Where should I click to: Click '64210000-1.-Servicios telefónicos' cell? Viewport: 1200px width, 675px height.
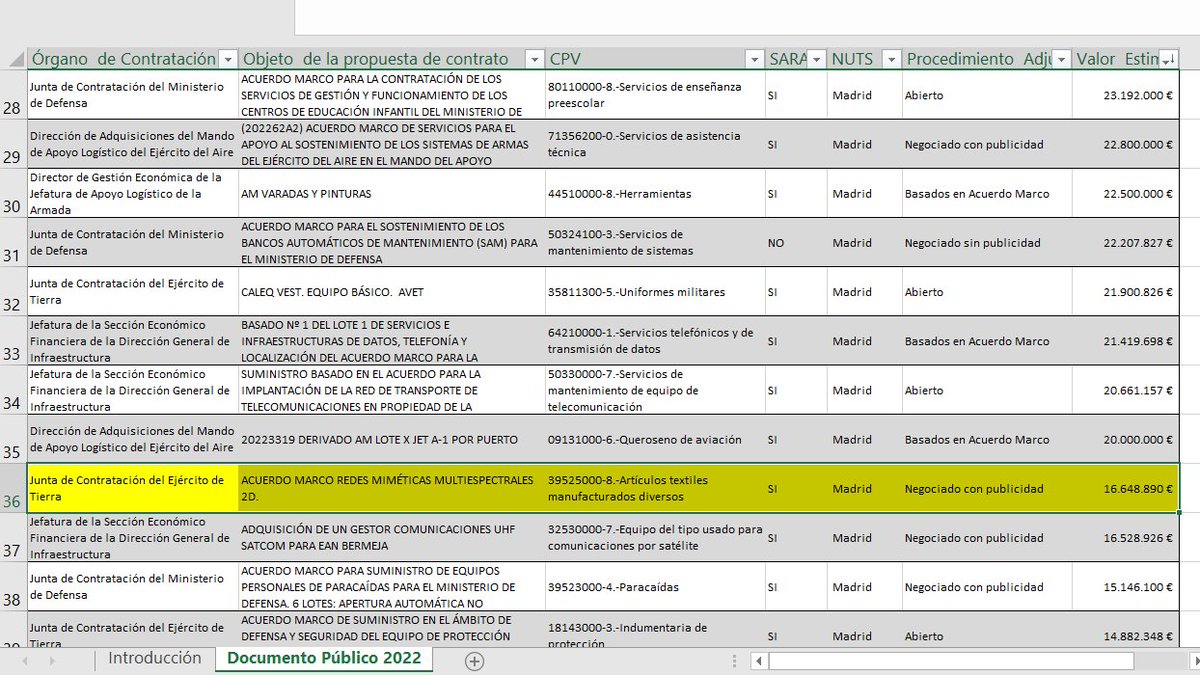[655, 340]
